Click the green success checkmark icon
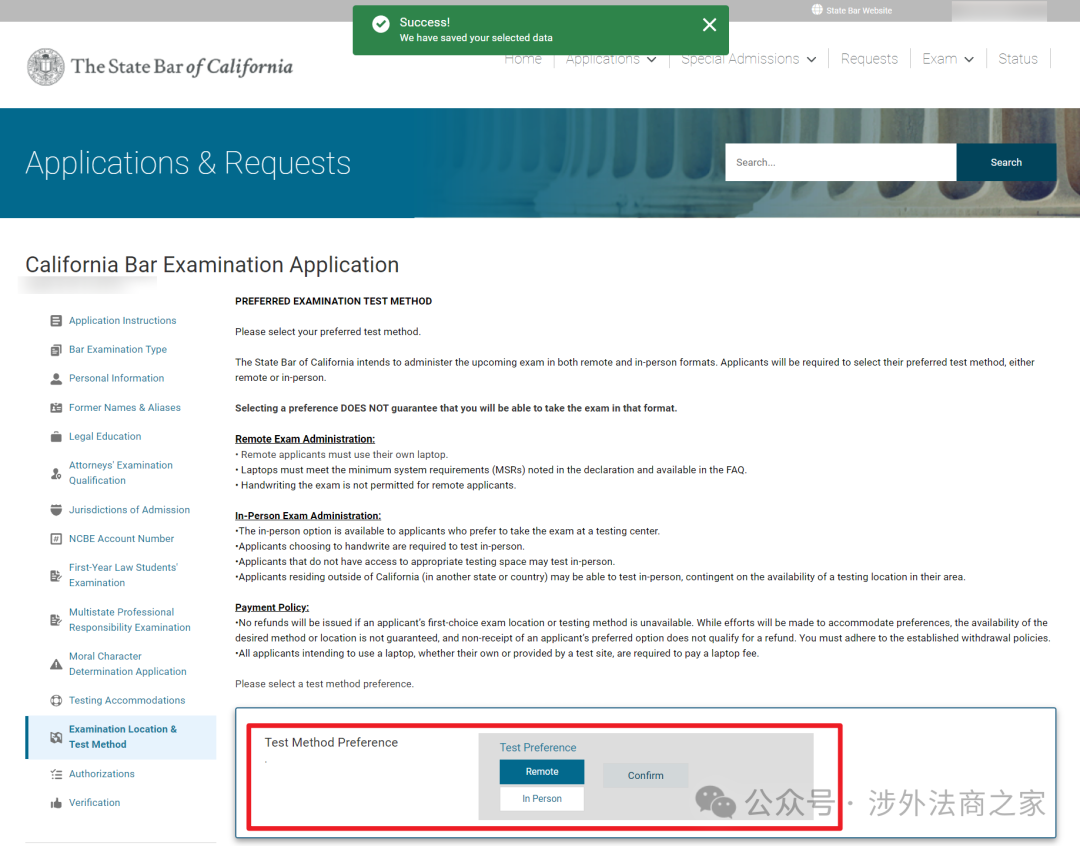This screenshot has width=1080, height=846. click(381, 25)
